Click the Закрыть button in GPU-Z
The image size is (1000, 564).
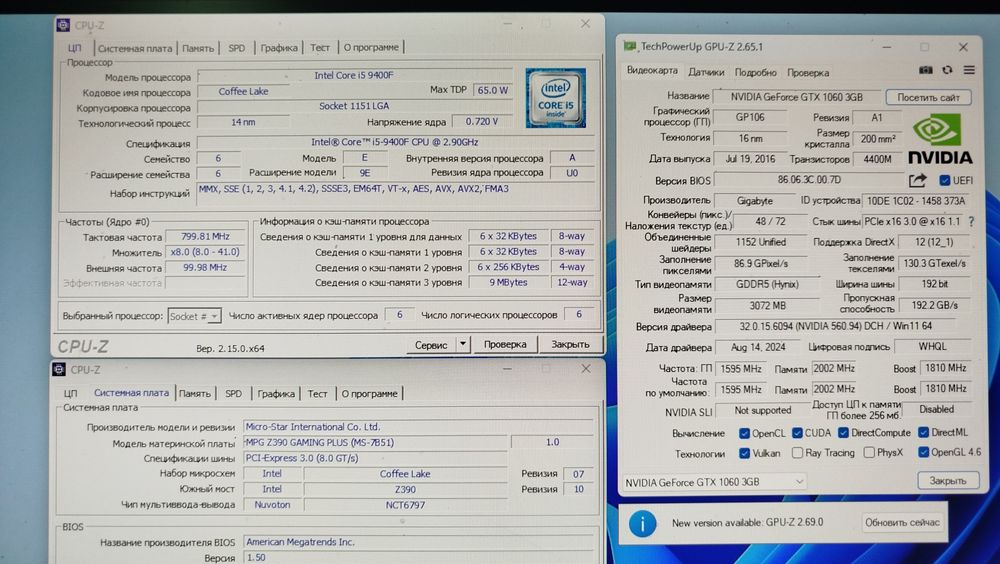click(948, 480)
